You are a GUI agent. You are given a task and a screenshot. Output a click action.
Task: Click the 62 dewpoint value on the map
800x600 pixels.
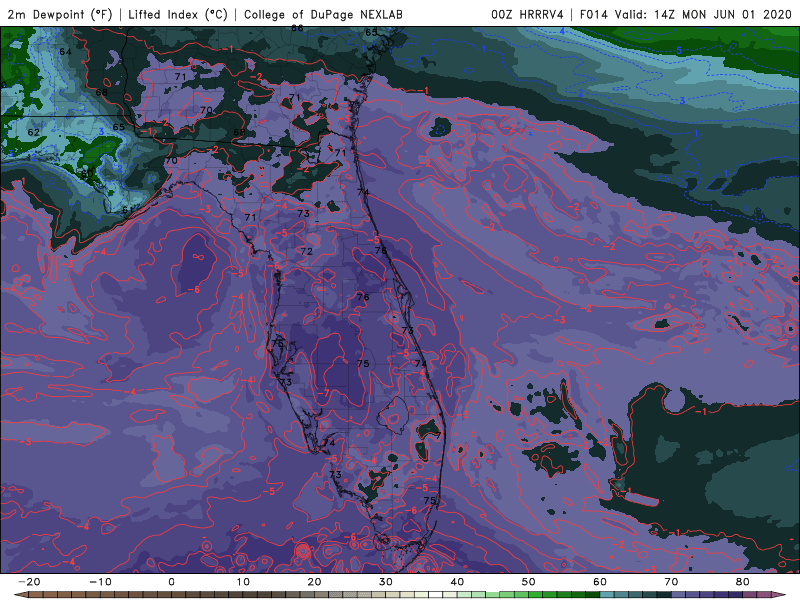[x=34, y=132]
